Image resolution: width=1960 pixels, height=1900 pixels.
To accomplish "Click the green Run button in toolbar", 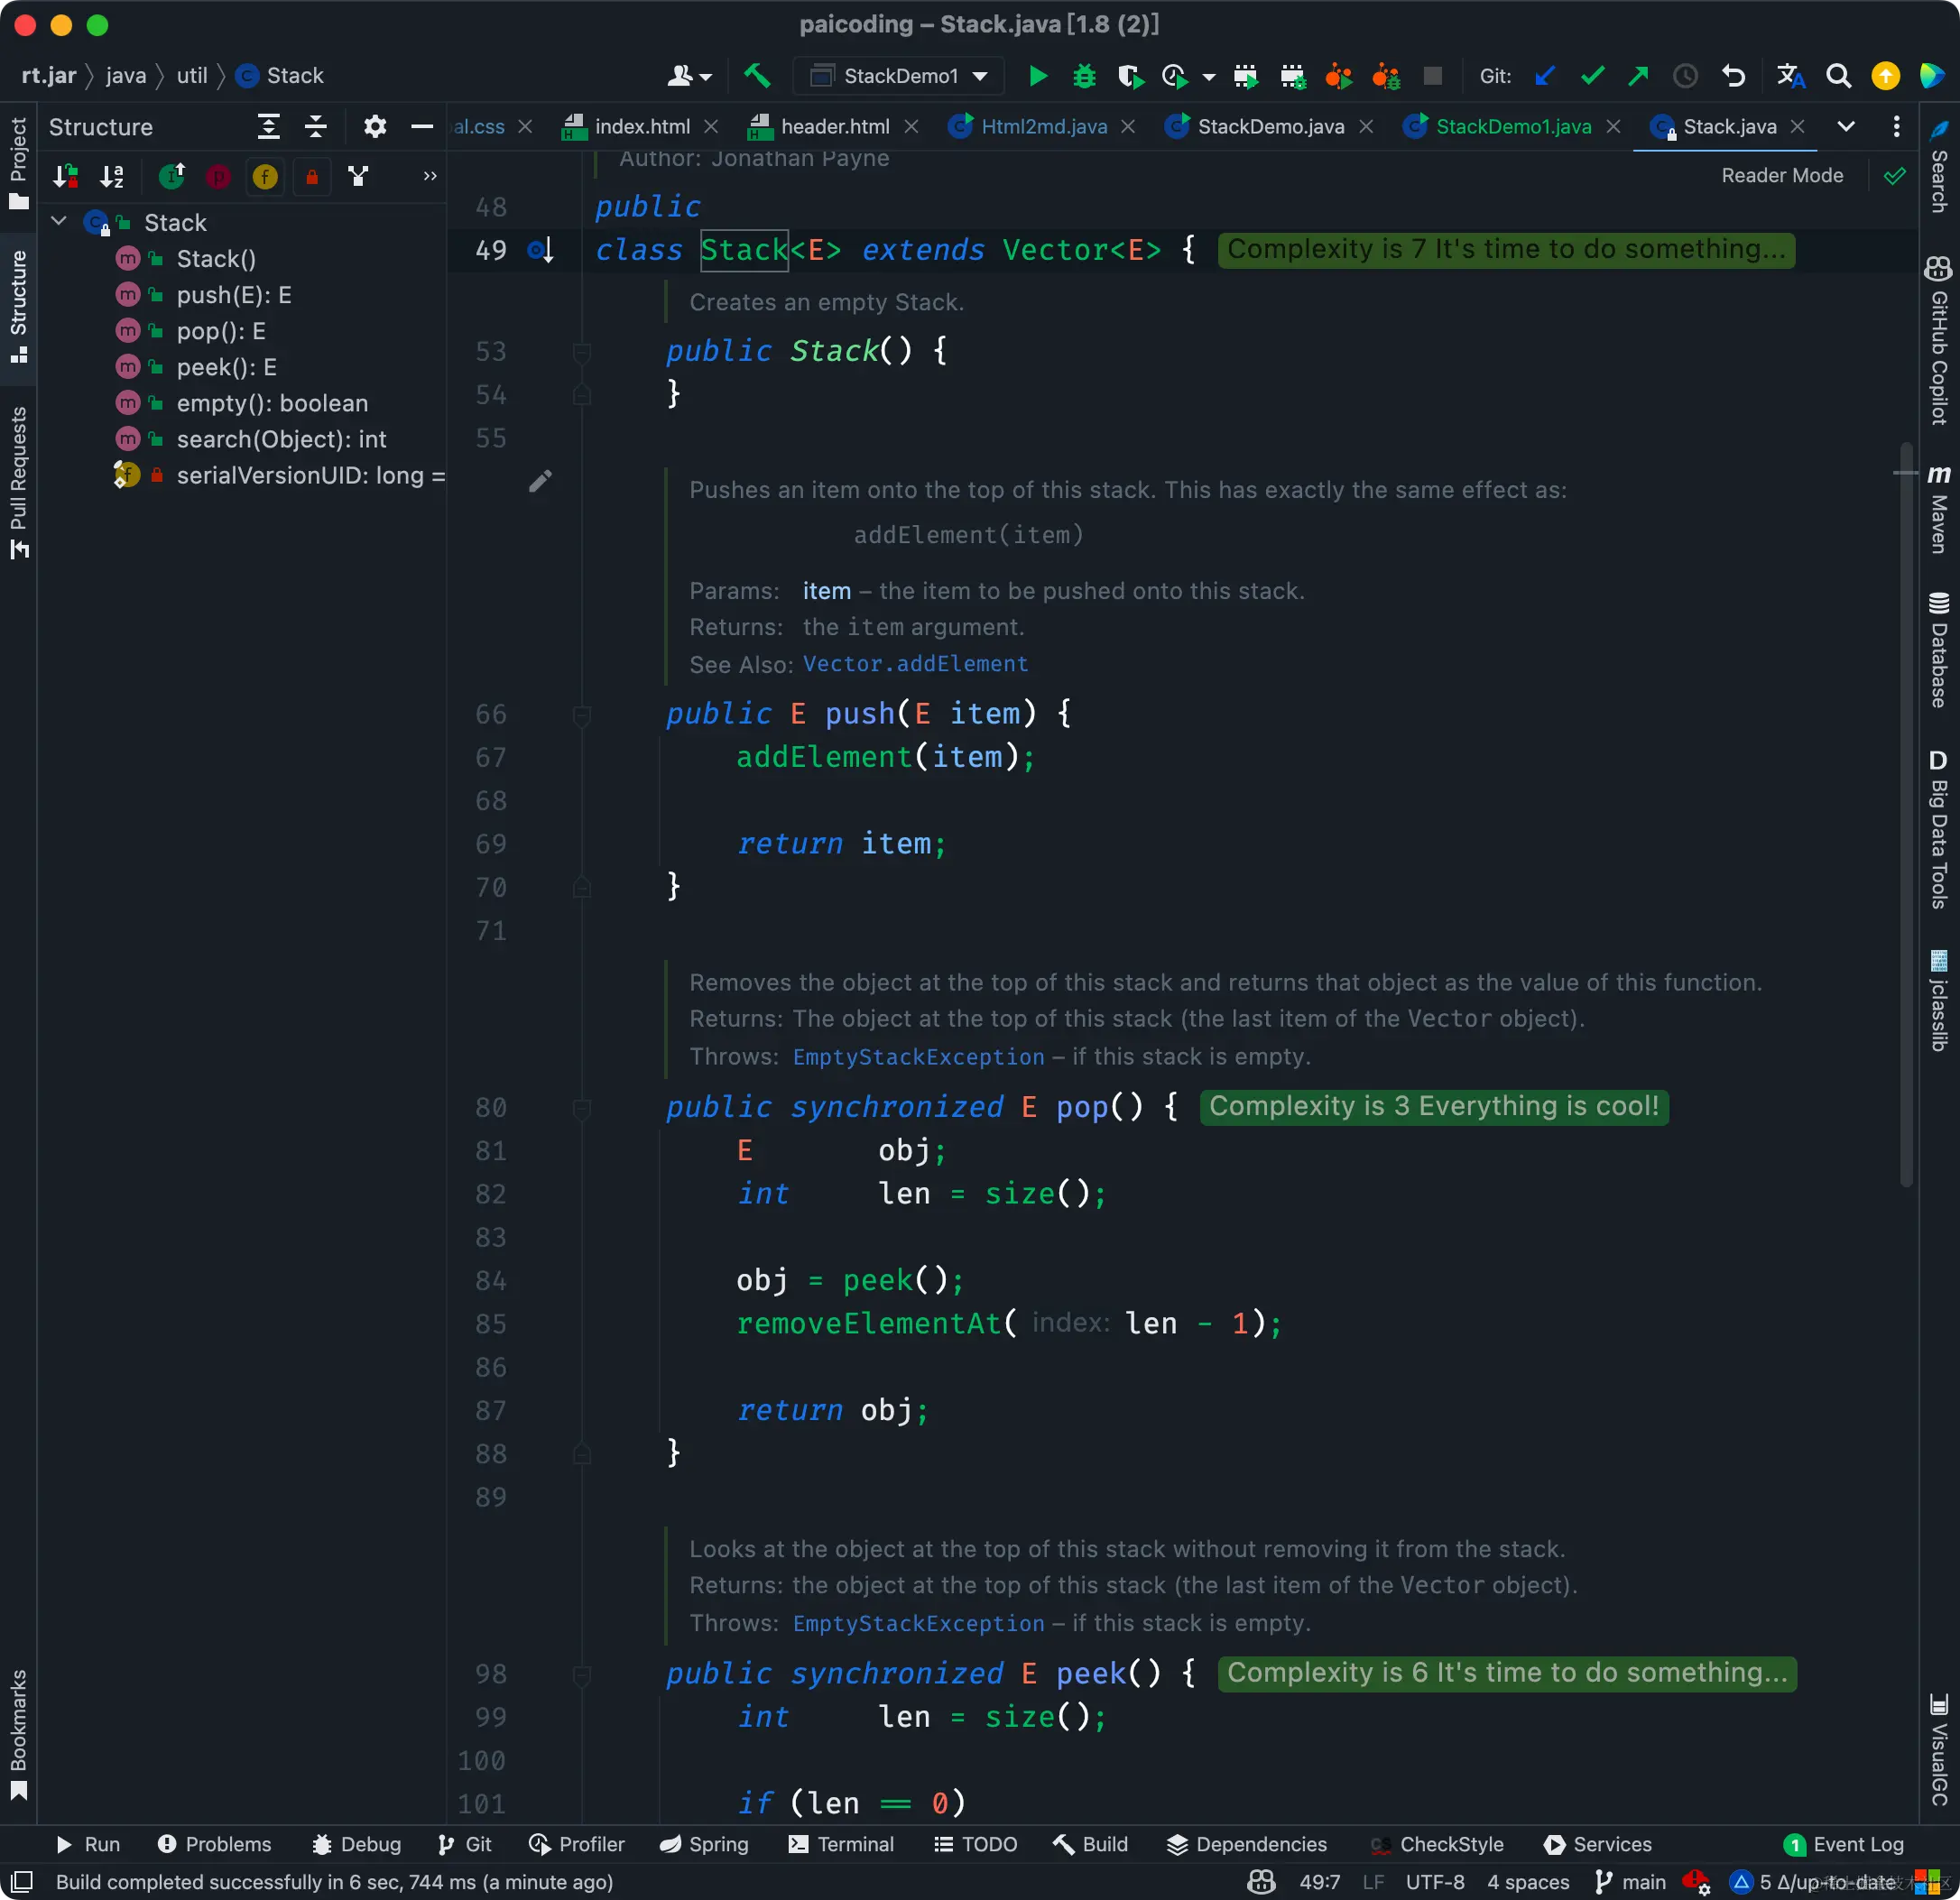I will click(1038, 76).
